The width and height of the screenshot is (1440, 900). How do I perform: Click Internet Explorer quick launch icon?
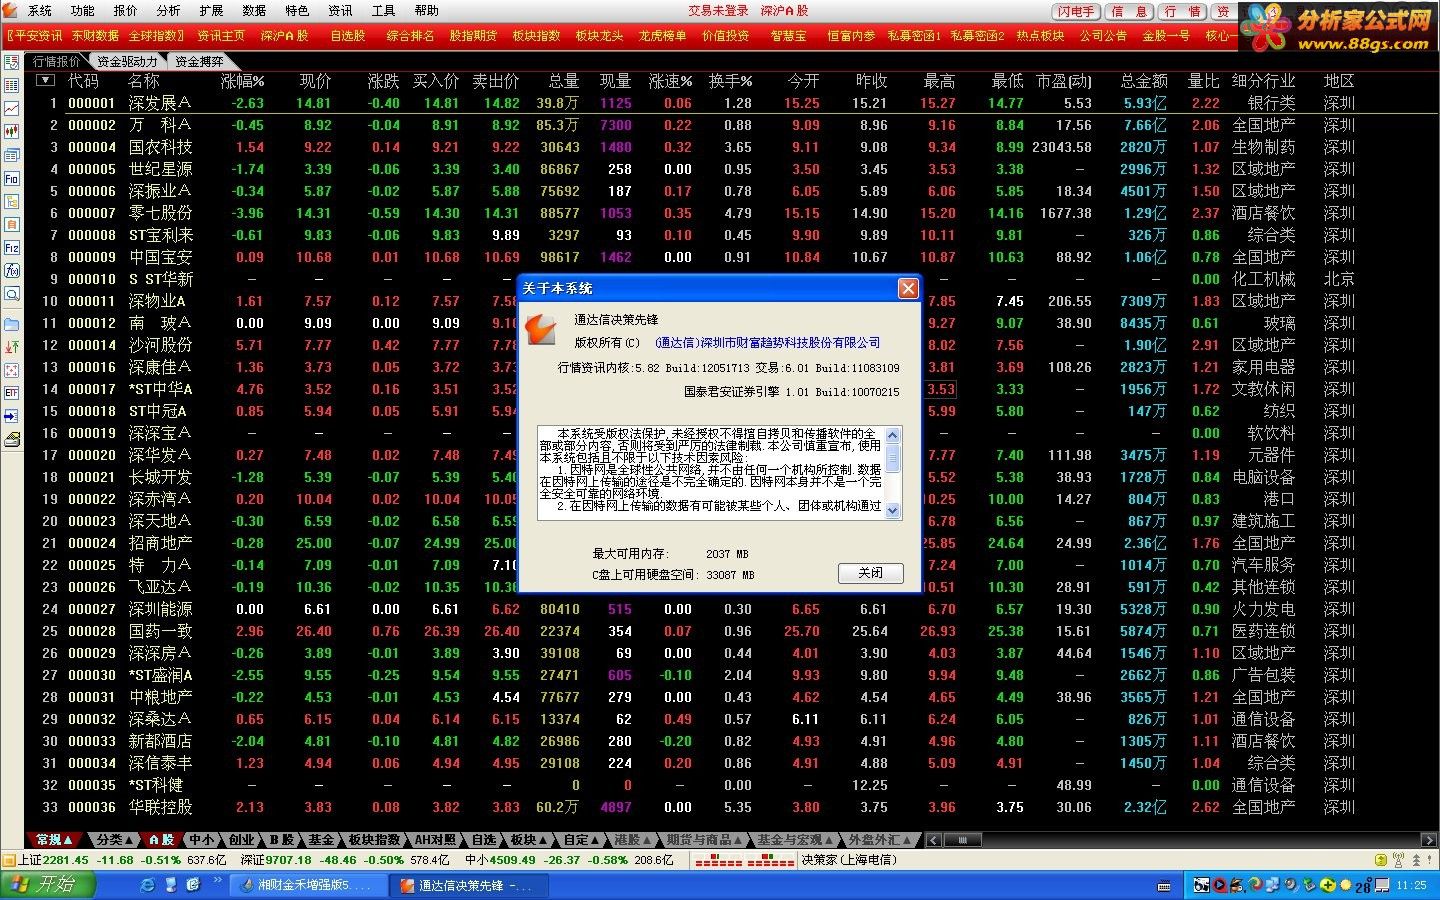(148, 885)
